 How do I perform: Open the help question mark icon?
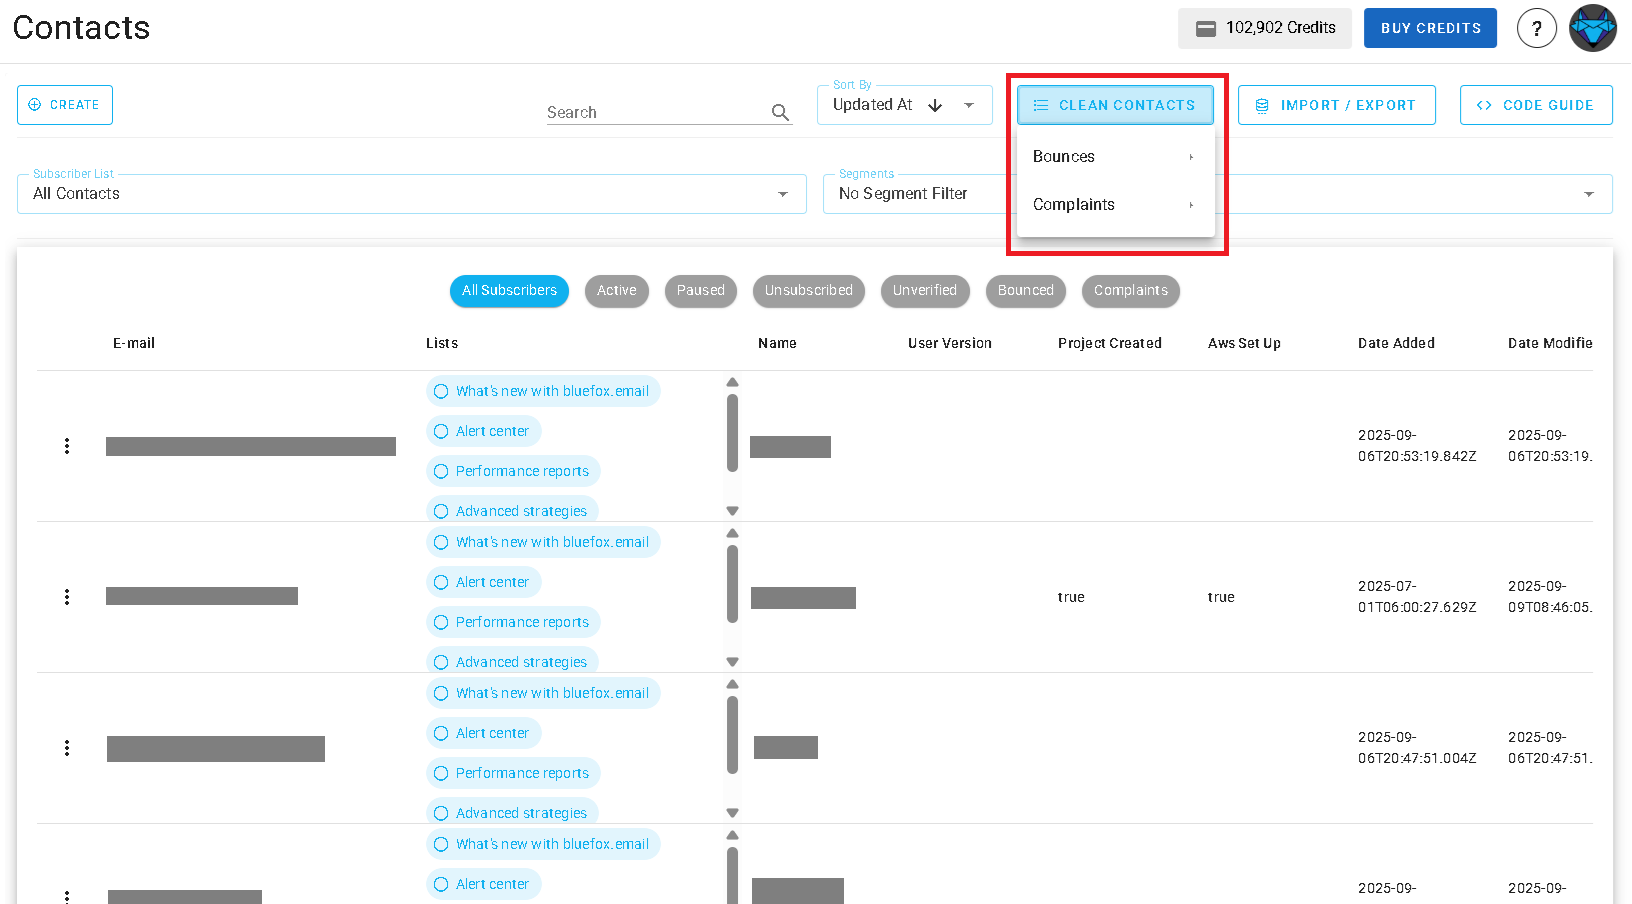(x=1537, y=28)
